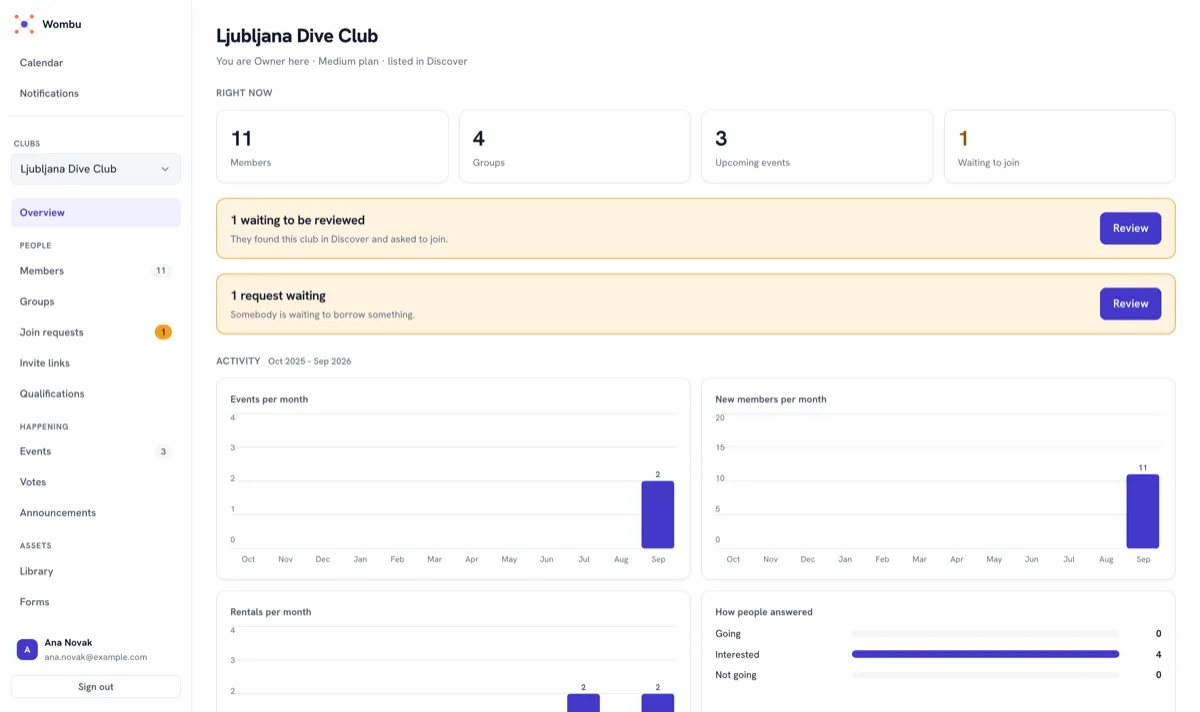Screen dimensions: 1200x712
Task: Open the Ljubljana Dive Club selector dropdown
Action: (96, 169)
